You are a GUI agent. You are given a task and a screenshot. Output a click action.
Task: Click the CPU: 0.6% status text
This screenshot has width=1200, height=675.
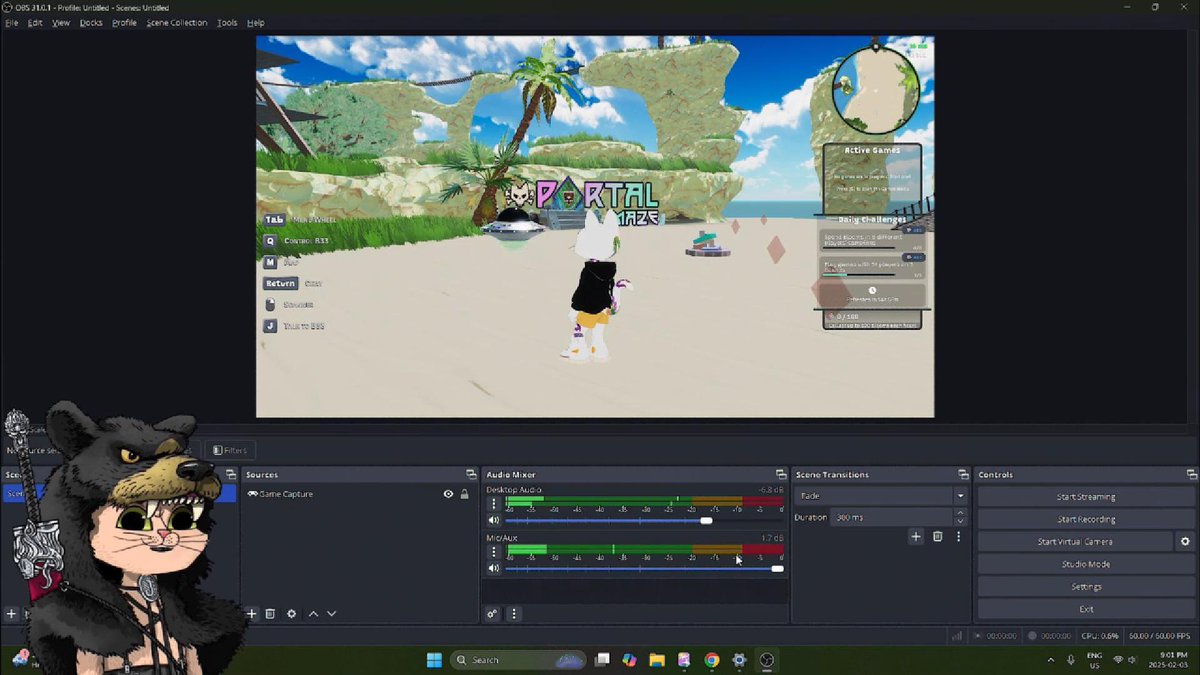coord(1100,635)
